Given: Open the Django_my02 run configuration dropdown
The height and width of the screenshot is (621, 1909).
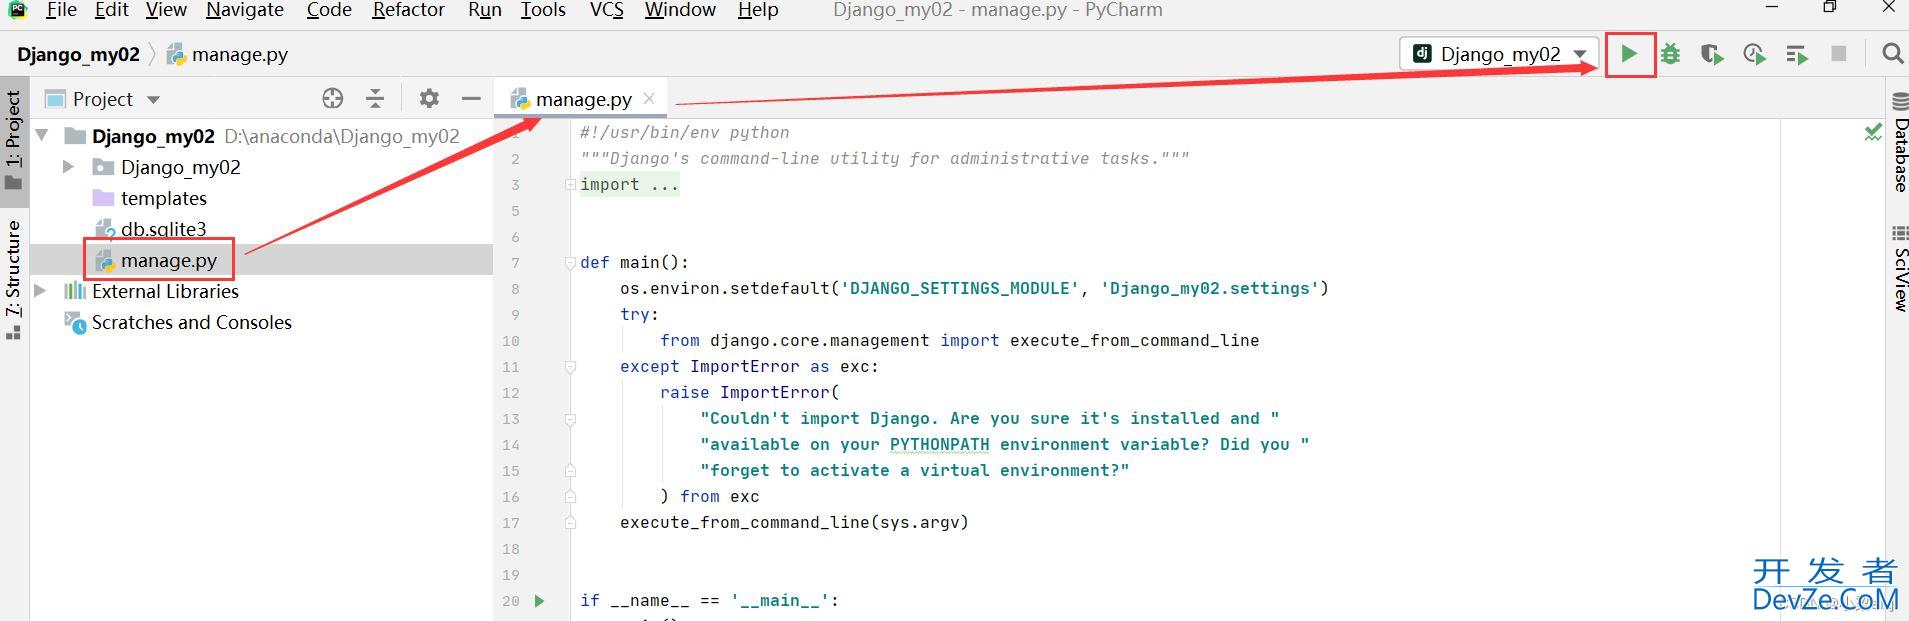Looking at the screenshot, I should click(1499, 54).
